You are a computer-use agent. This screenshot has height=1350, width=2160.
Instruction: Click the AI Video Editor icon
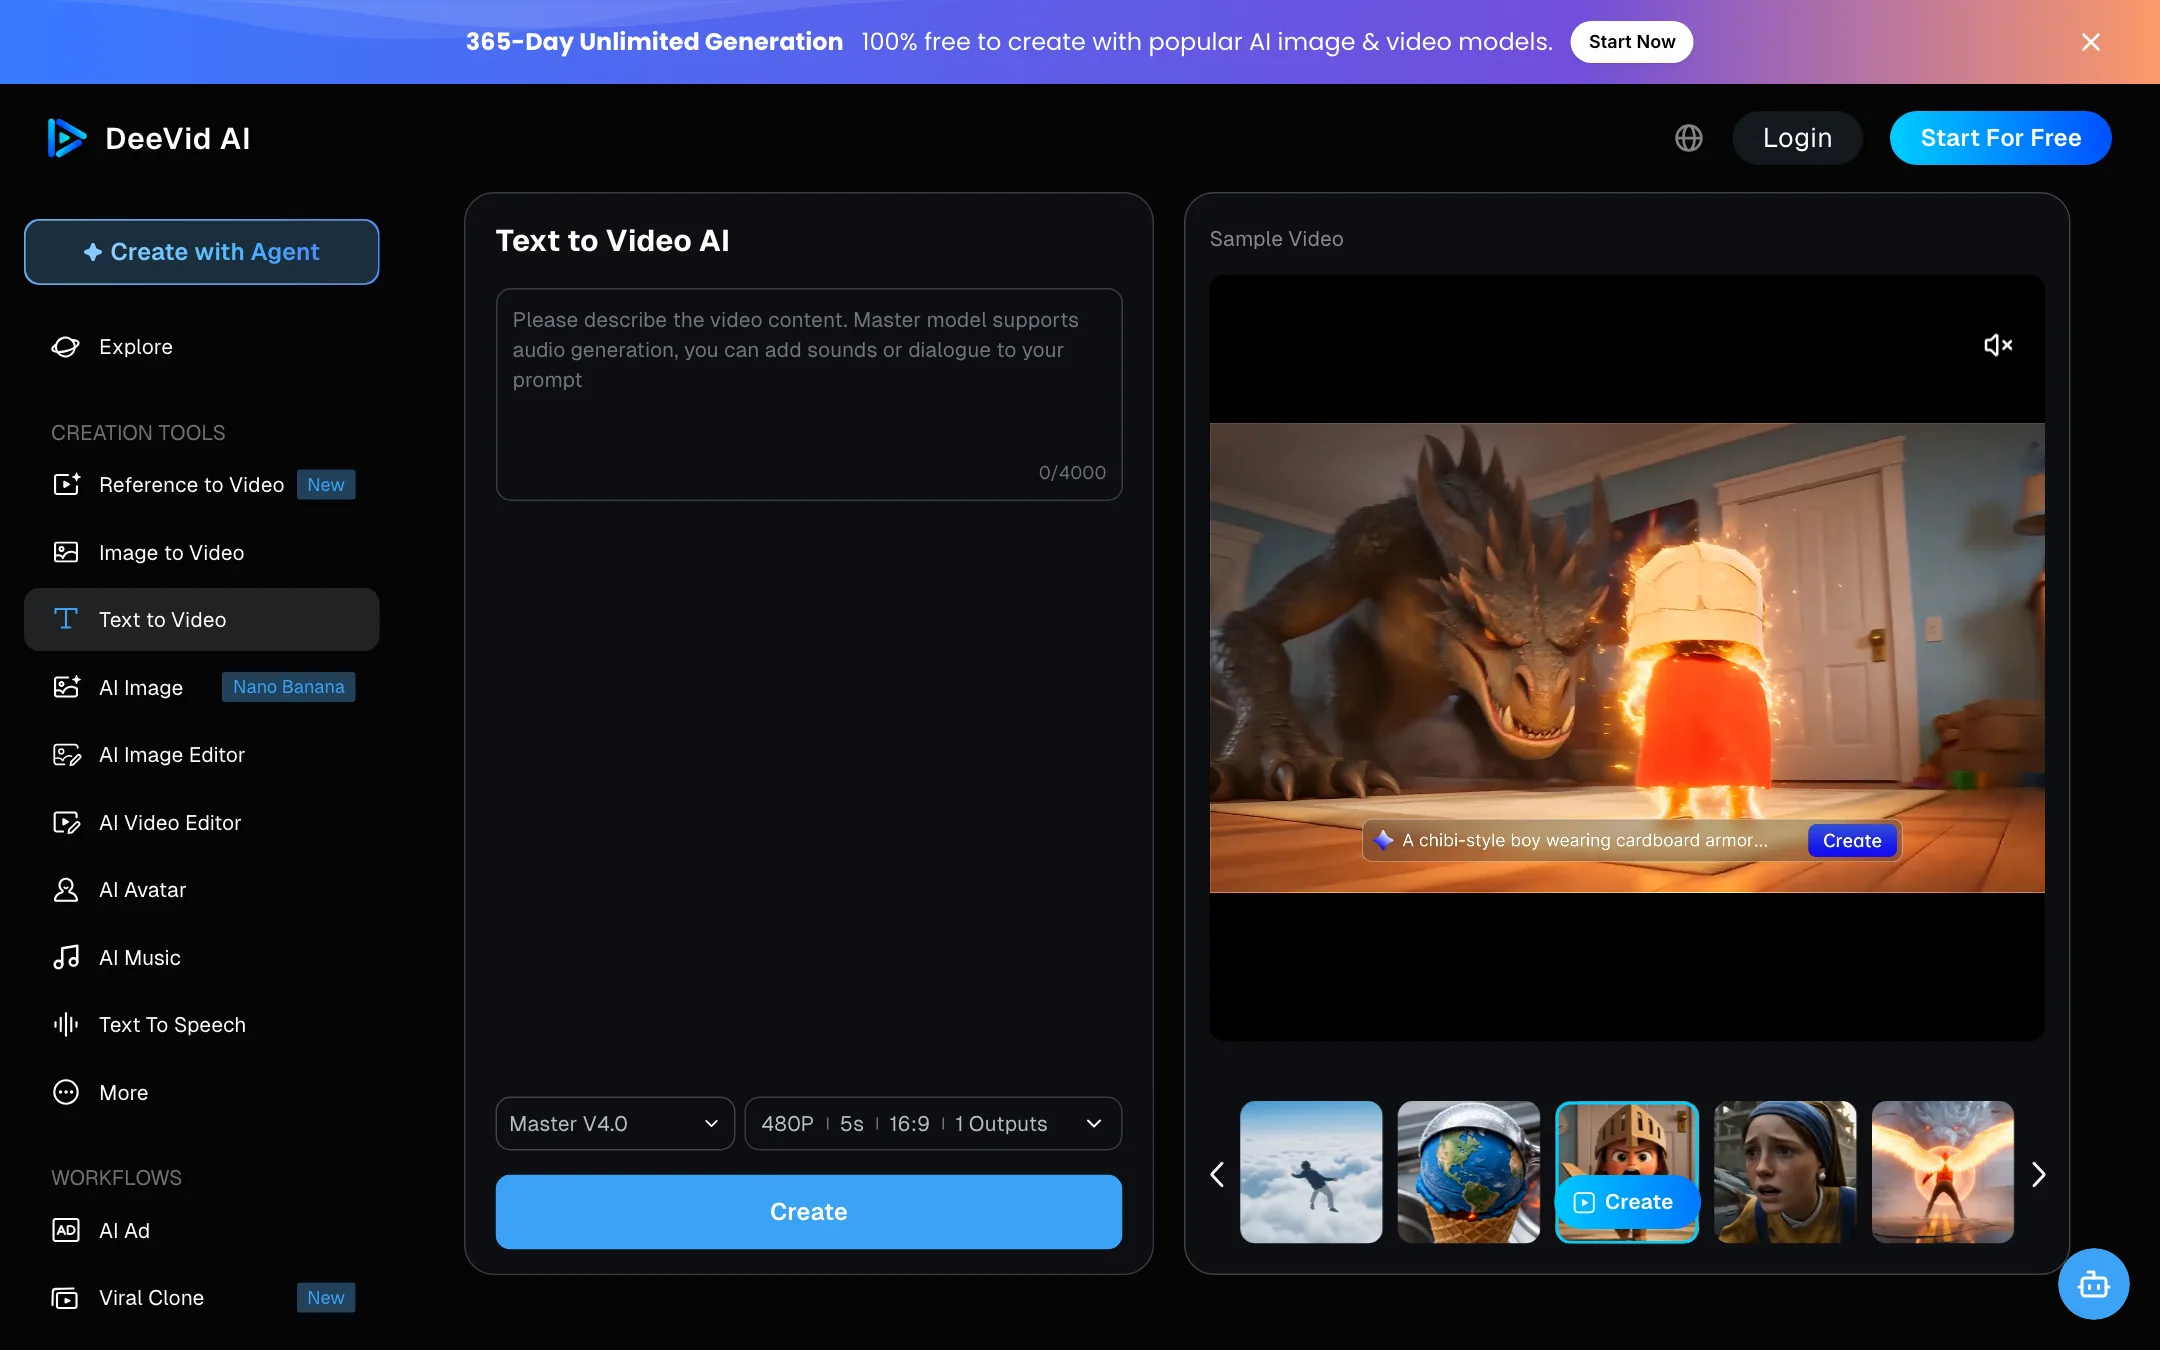66,822
